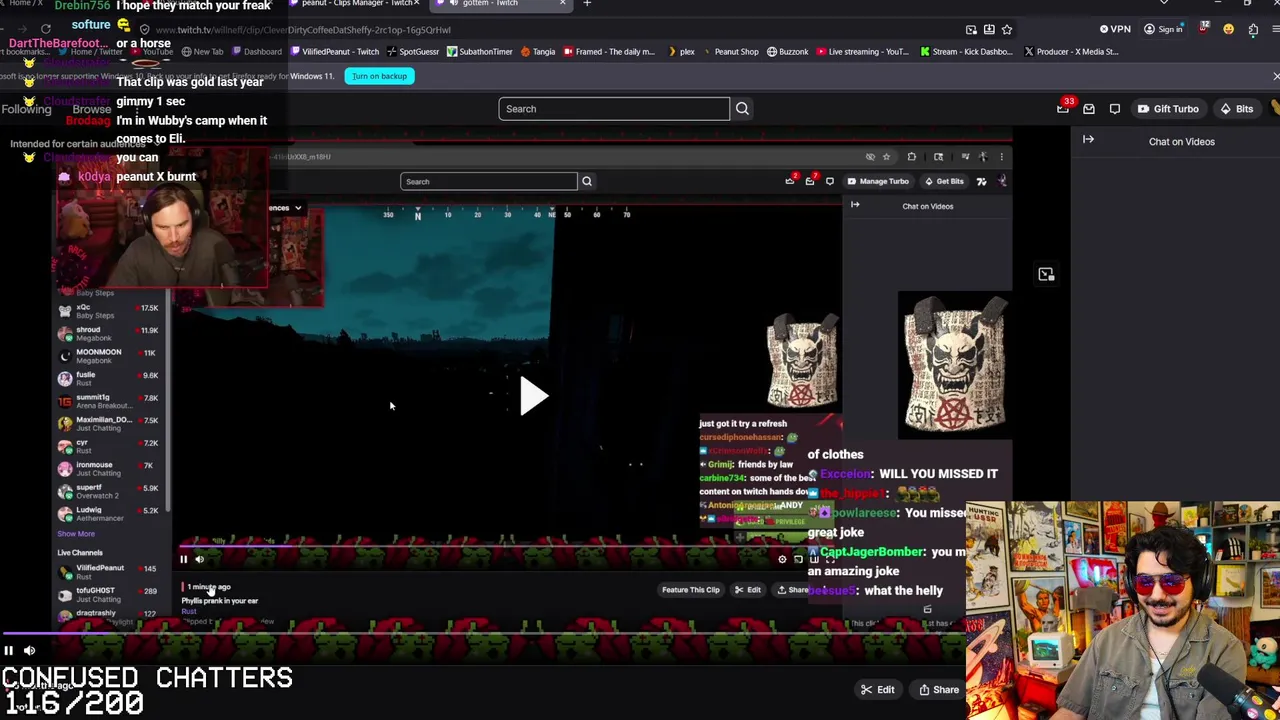Screen dimensions: 1280x720
Task: Click the Share button at the bottom right
Action: pos(939,689)
